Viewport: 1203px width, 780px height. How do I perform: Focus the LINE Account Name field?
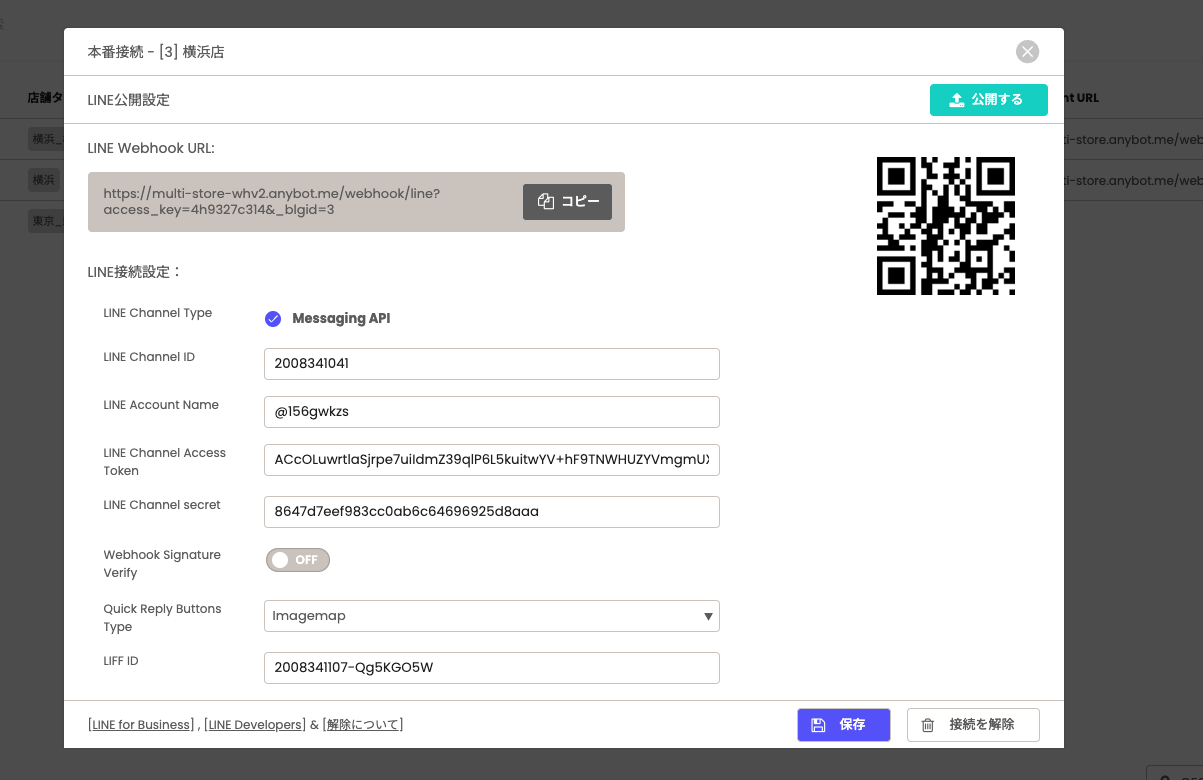(491, 412)
